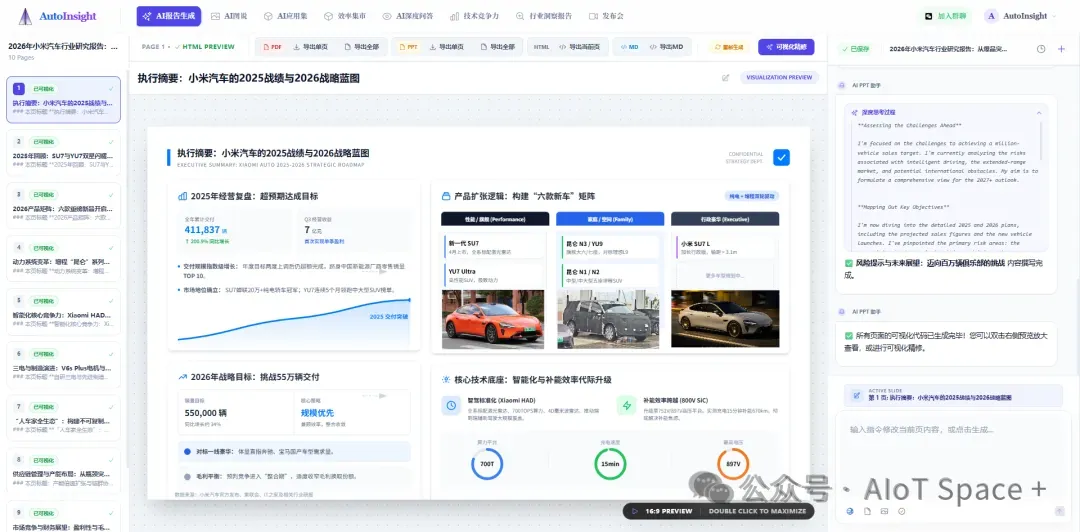Click the white SU7 L car image
This screenshot has height=532, width=1080.
[725, 319]
